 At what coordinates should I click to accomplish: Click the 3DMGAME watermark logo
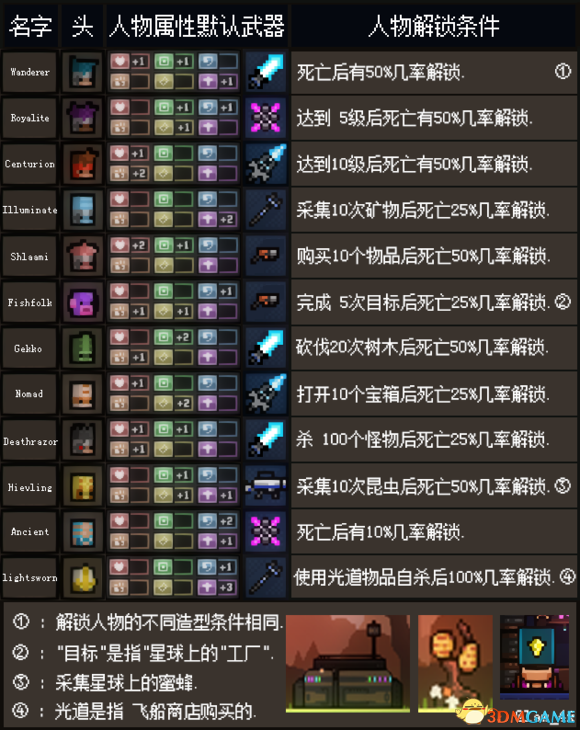click(x=519, y=713)
